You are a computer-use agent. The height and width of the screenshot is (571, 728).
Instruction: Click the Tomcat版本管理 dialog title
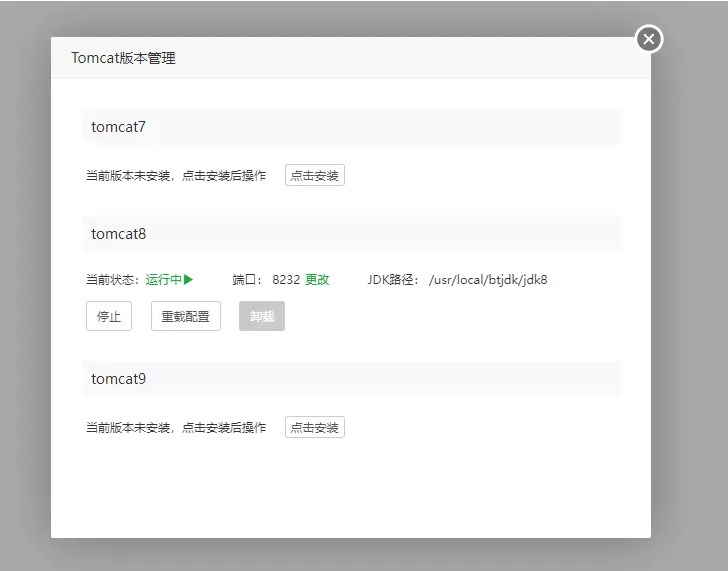pyautogui.click(x=123, y=58)
